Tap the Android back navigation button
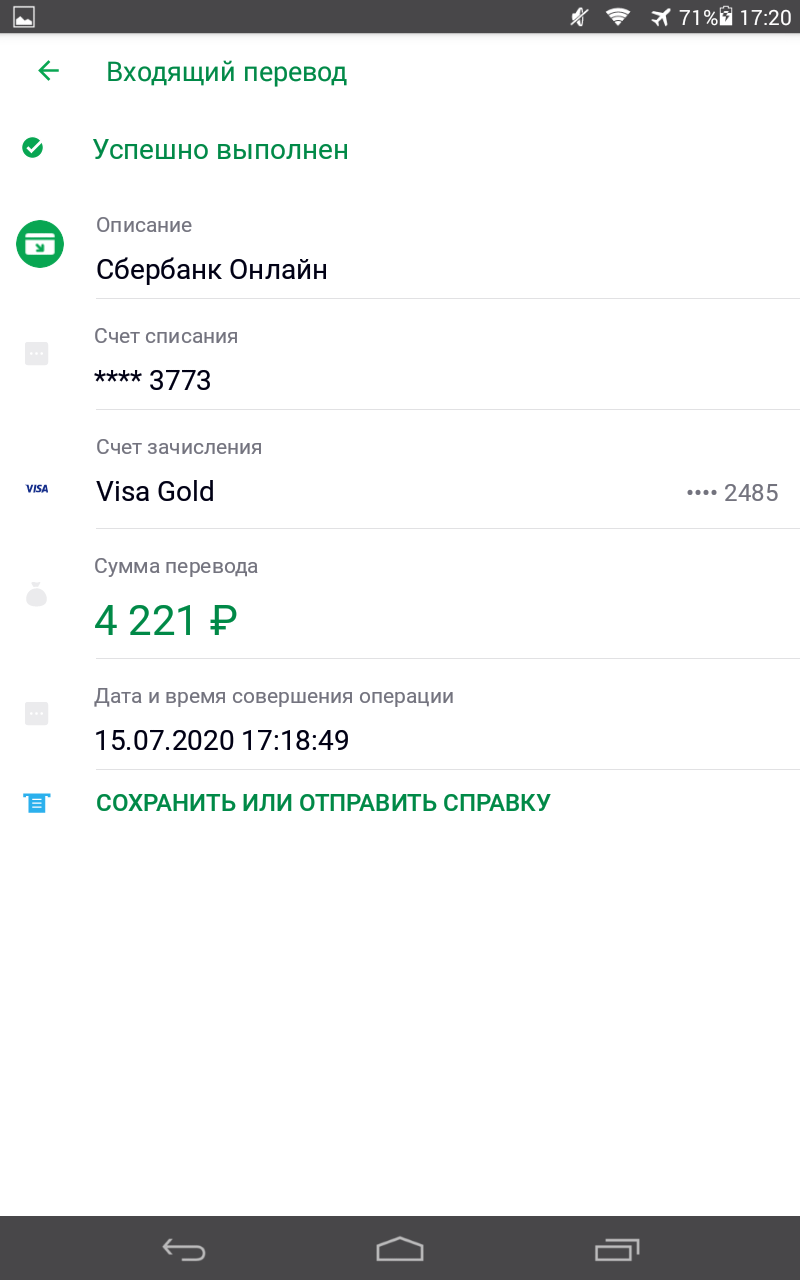 (184, 1249)
